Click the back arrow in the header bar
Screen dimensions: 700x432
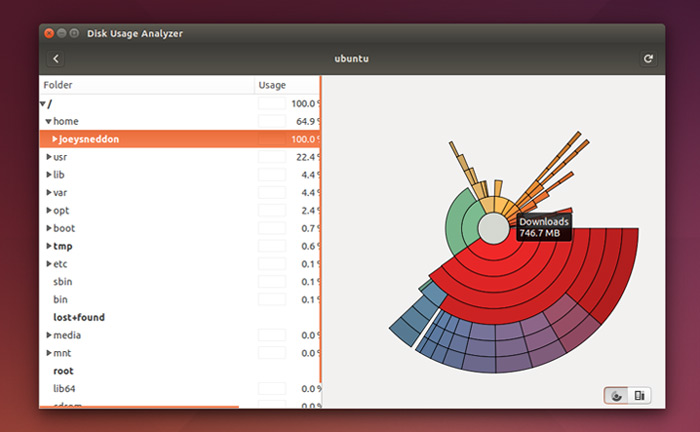(x=56, y=59)
